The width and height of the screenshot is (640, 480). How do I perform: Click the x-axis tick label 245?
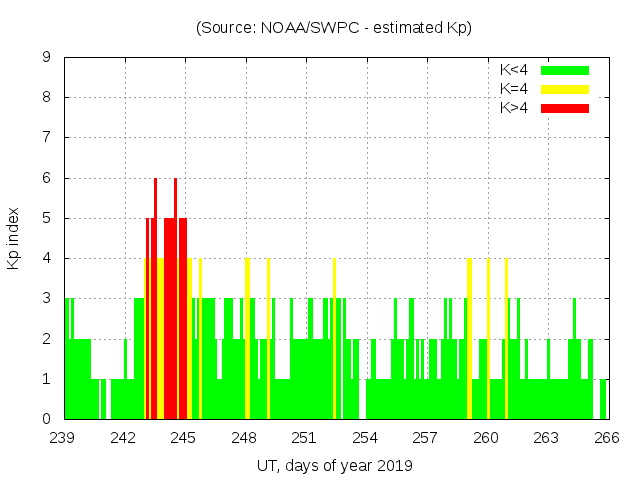pos(184,438)
